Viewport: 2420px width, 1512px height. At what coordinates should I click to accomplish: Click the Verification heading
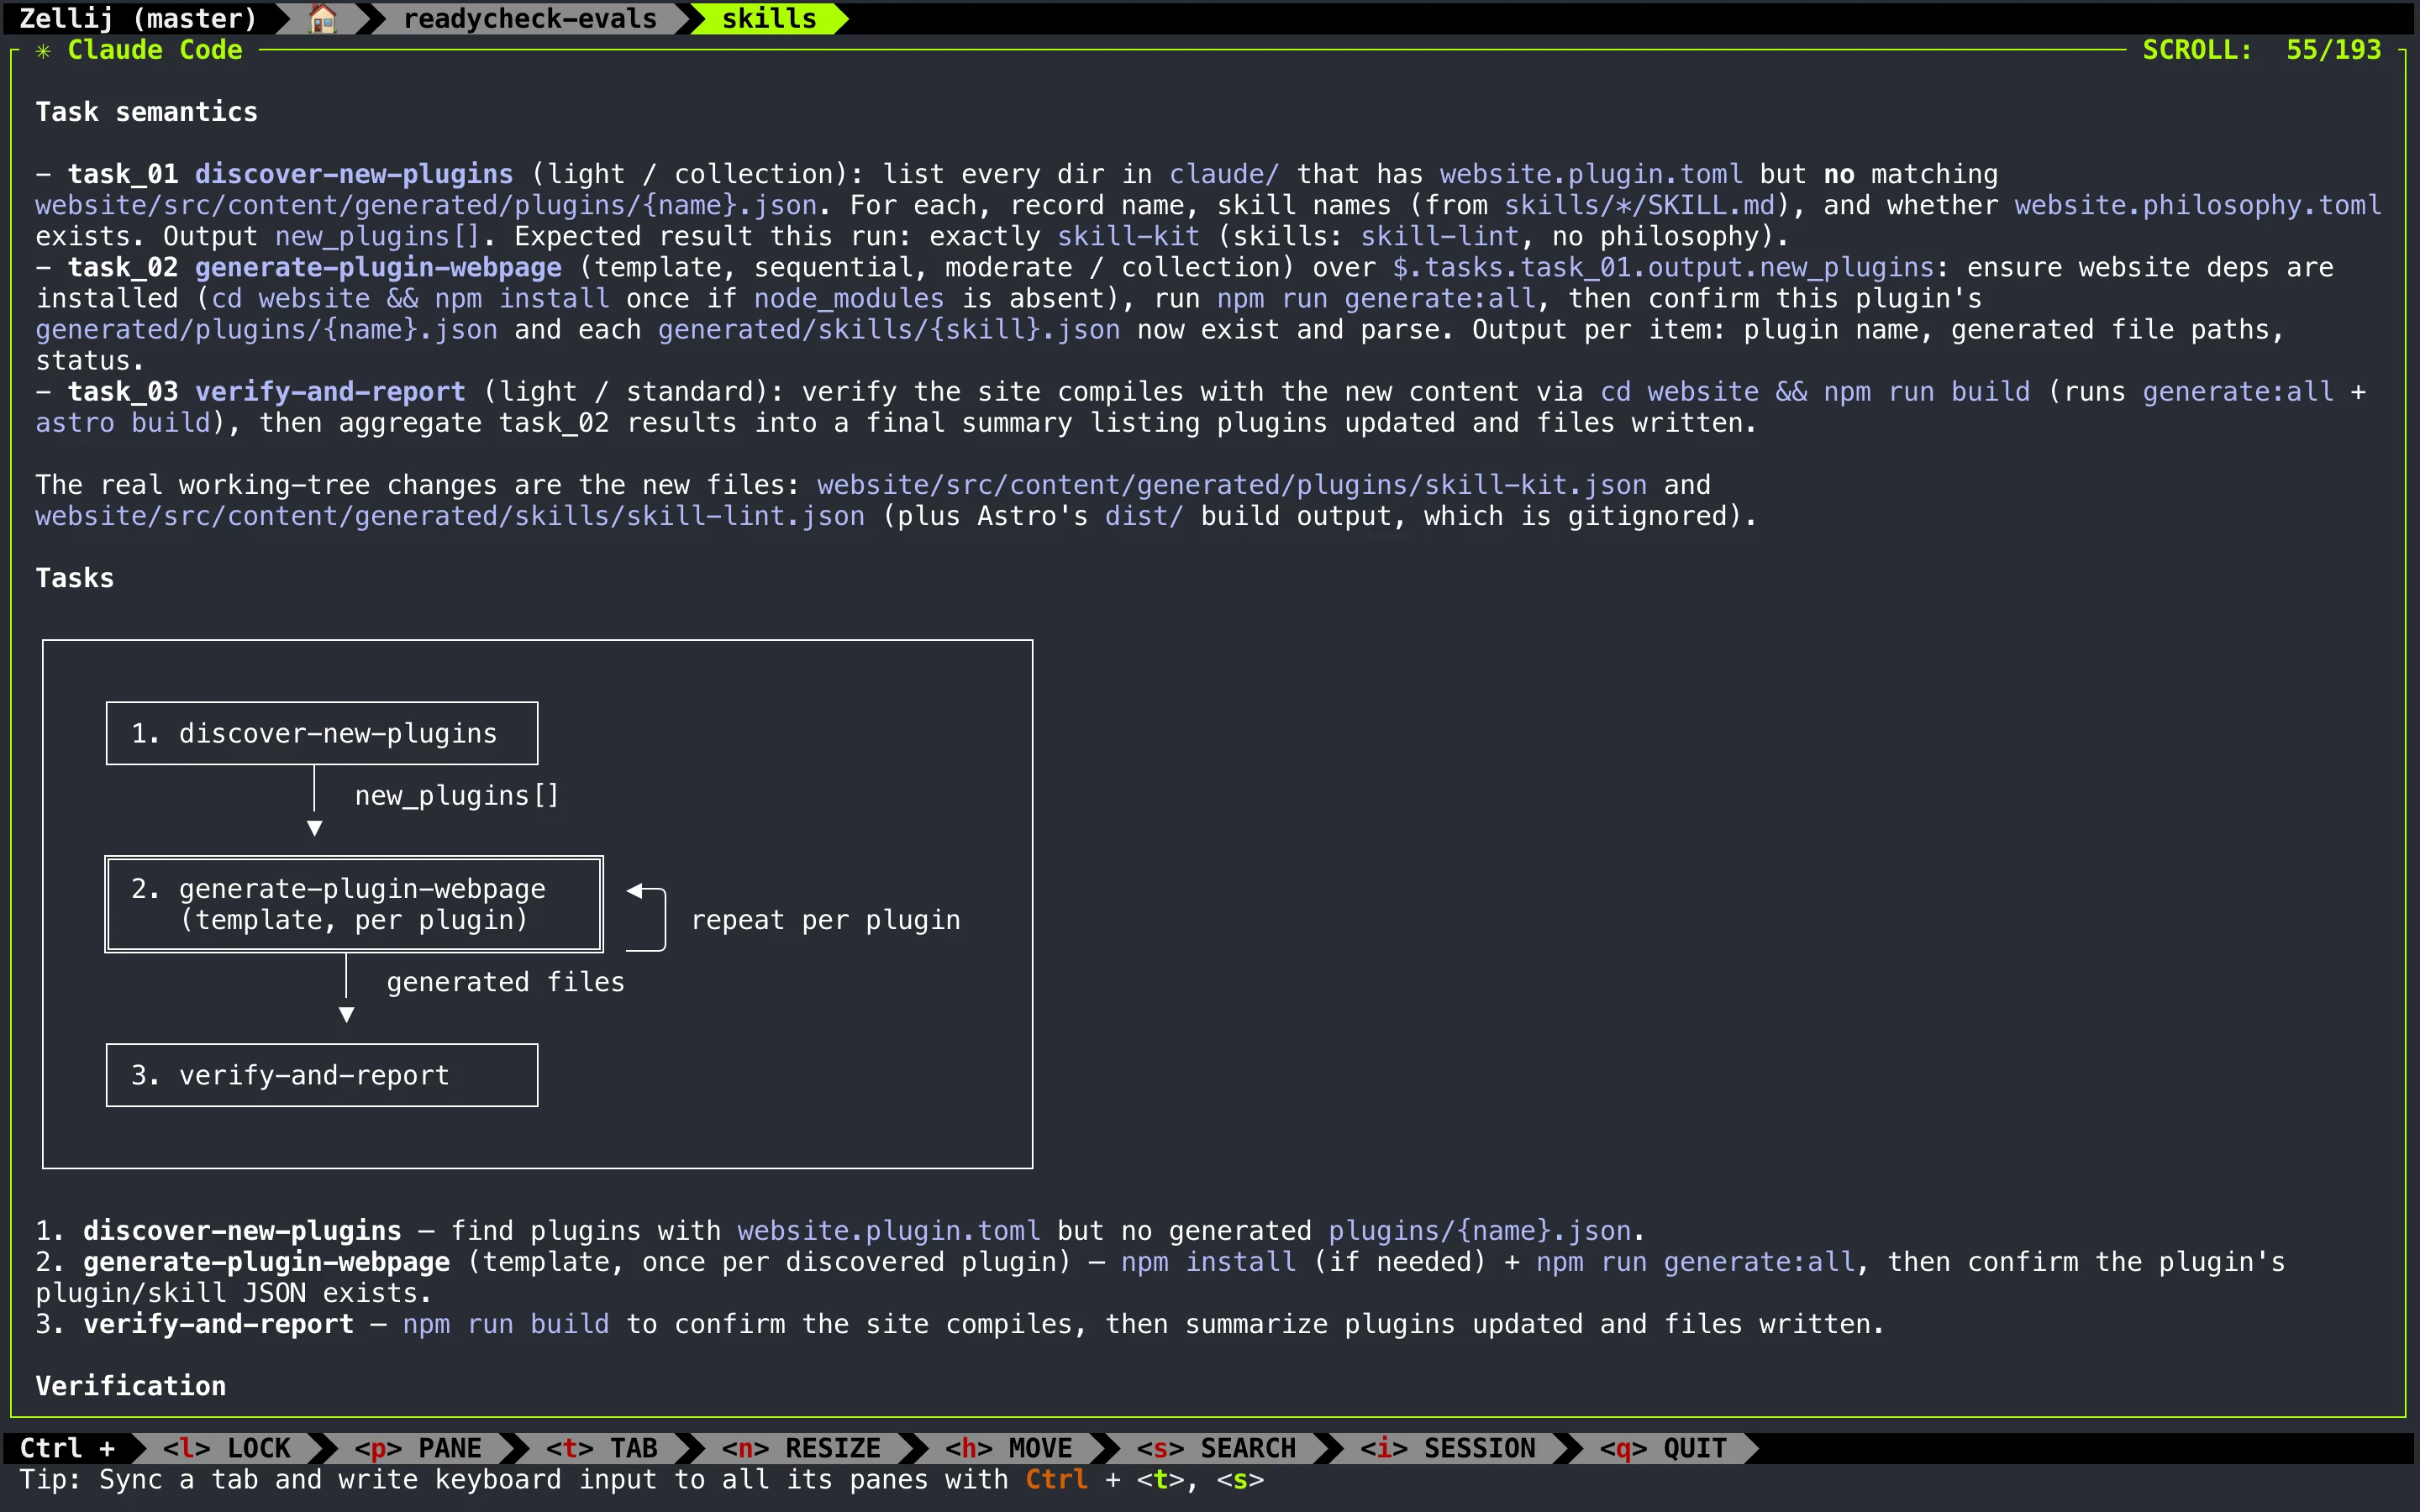pyautogui.click(x=131, y=1386)
